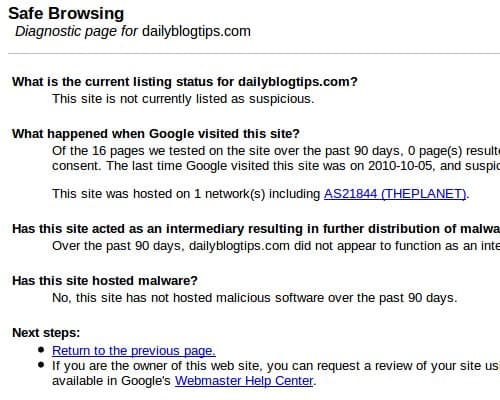500x400 pixels.
Task: Click the 'has not hosted malicious software' answer
Action: (254, 298)
